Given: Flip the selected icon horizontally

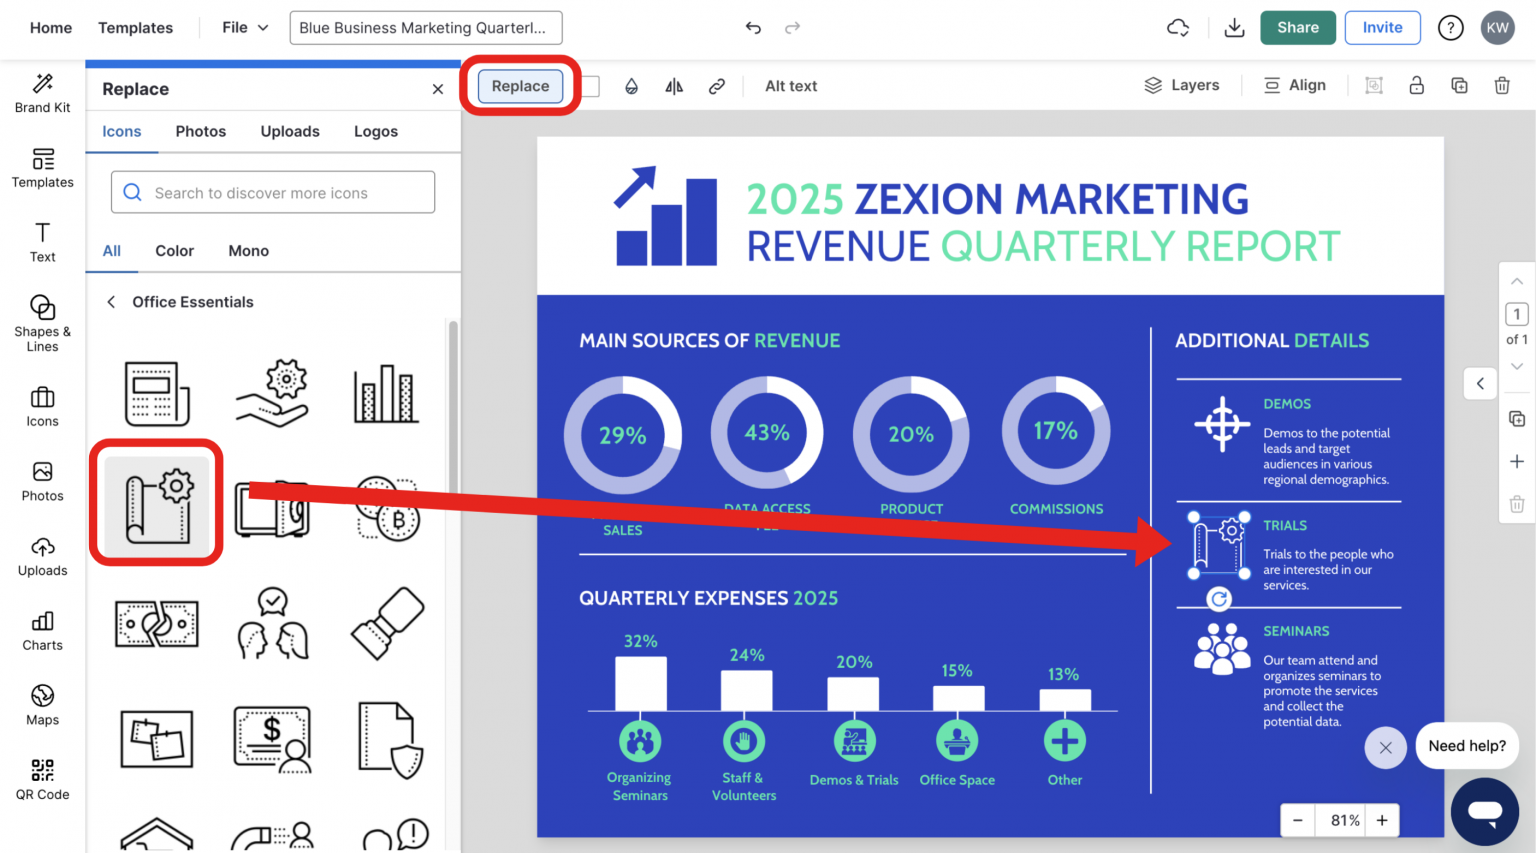Looking at the screenshot, I should point(673,86).
